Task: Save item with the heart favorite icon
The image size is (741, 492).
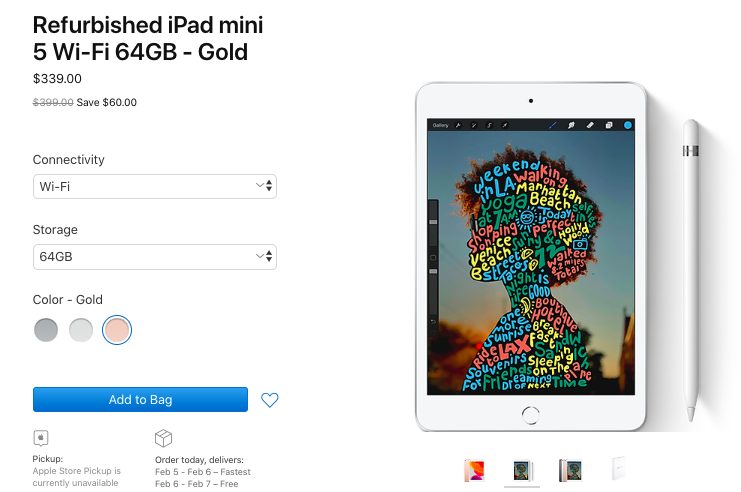Action: [x=270, y=400]
